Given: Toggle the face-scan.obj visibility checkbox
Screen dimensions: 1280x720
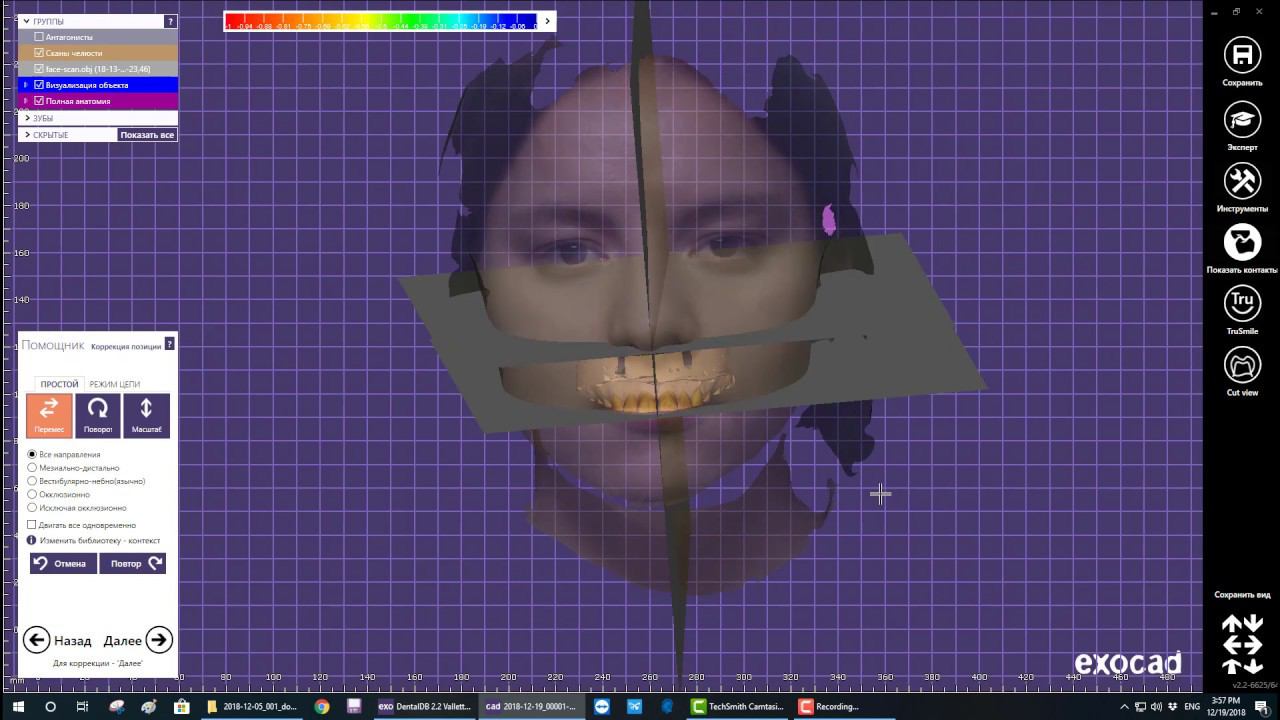Looking at the screenshot, I should point(39,69).
